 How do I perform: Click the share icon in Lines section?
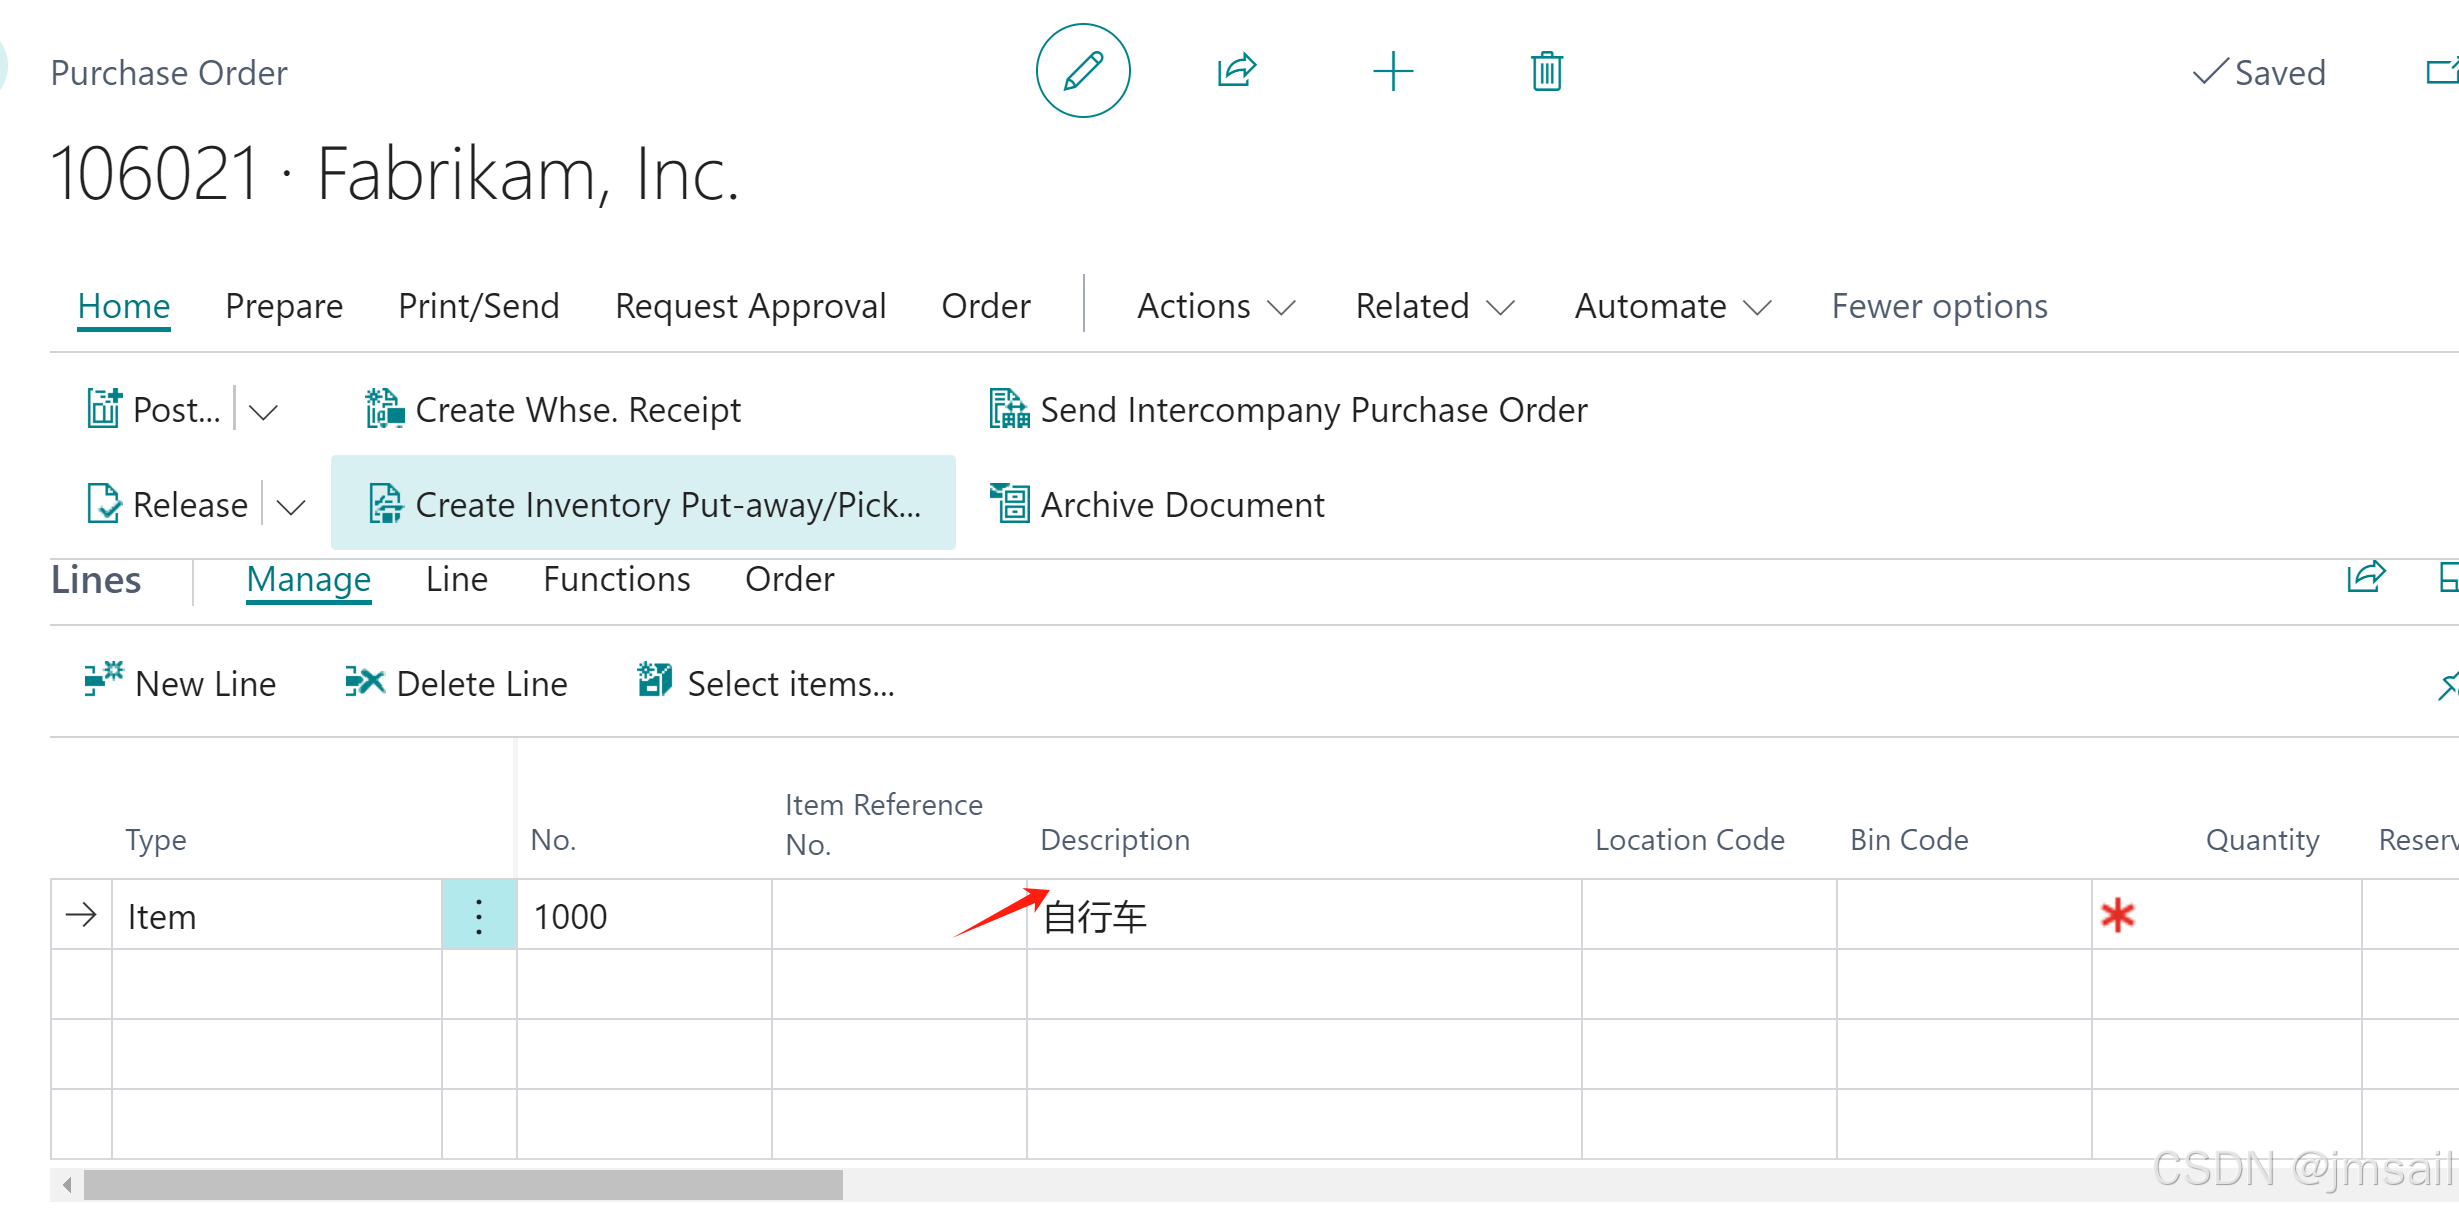(x=2366, y=578)
